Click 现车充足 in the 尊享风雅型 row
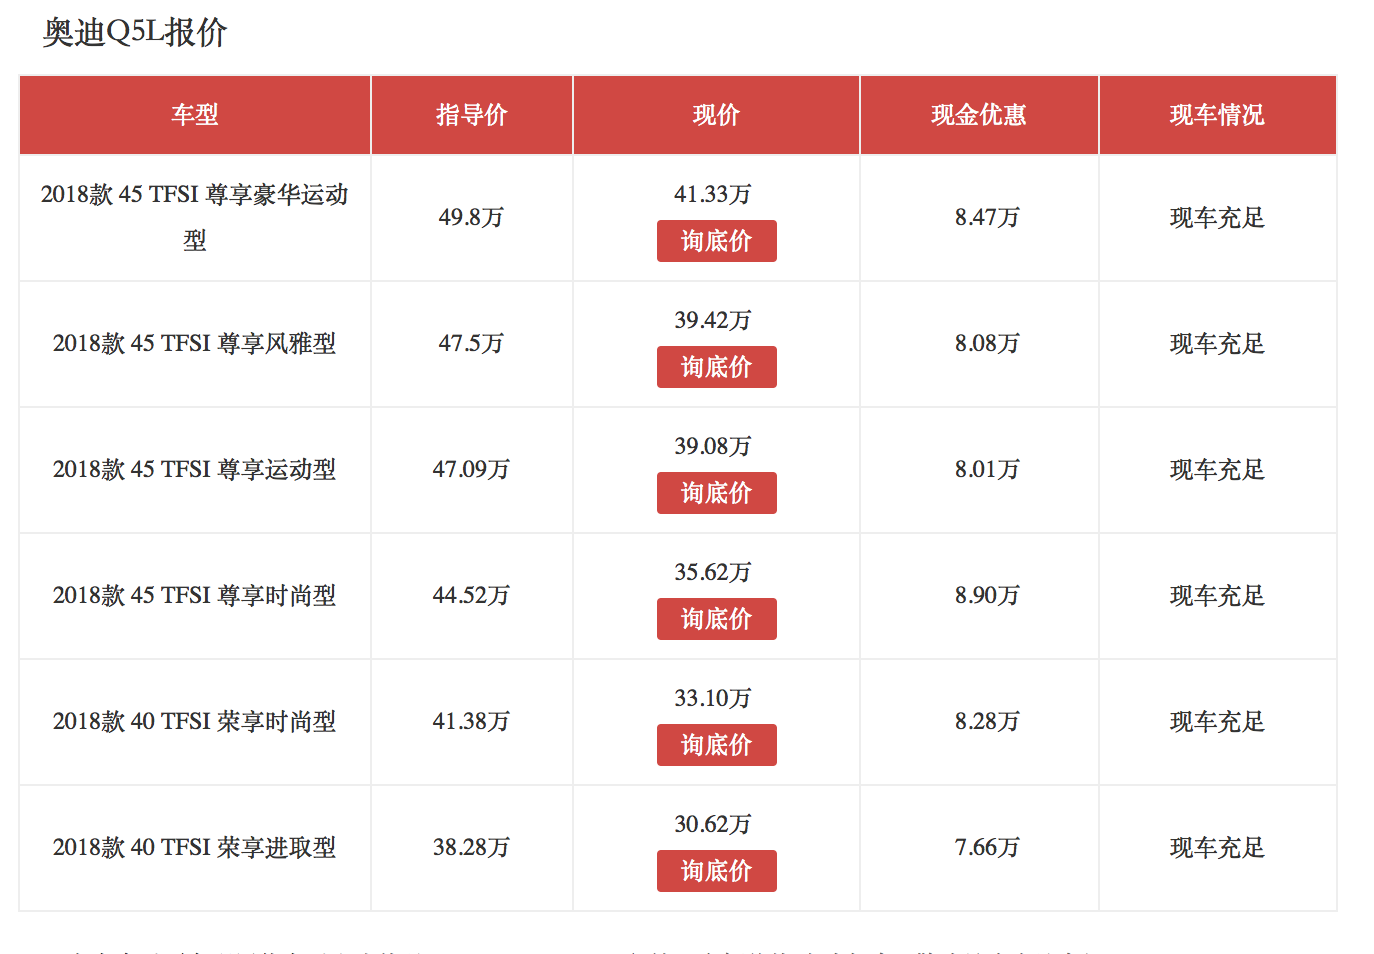The width and height of the screenshot is (1374, 954). coord(1217,343)
